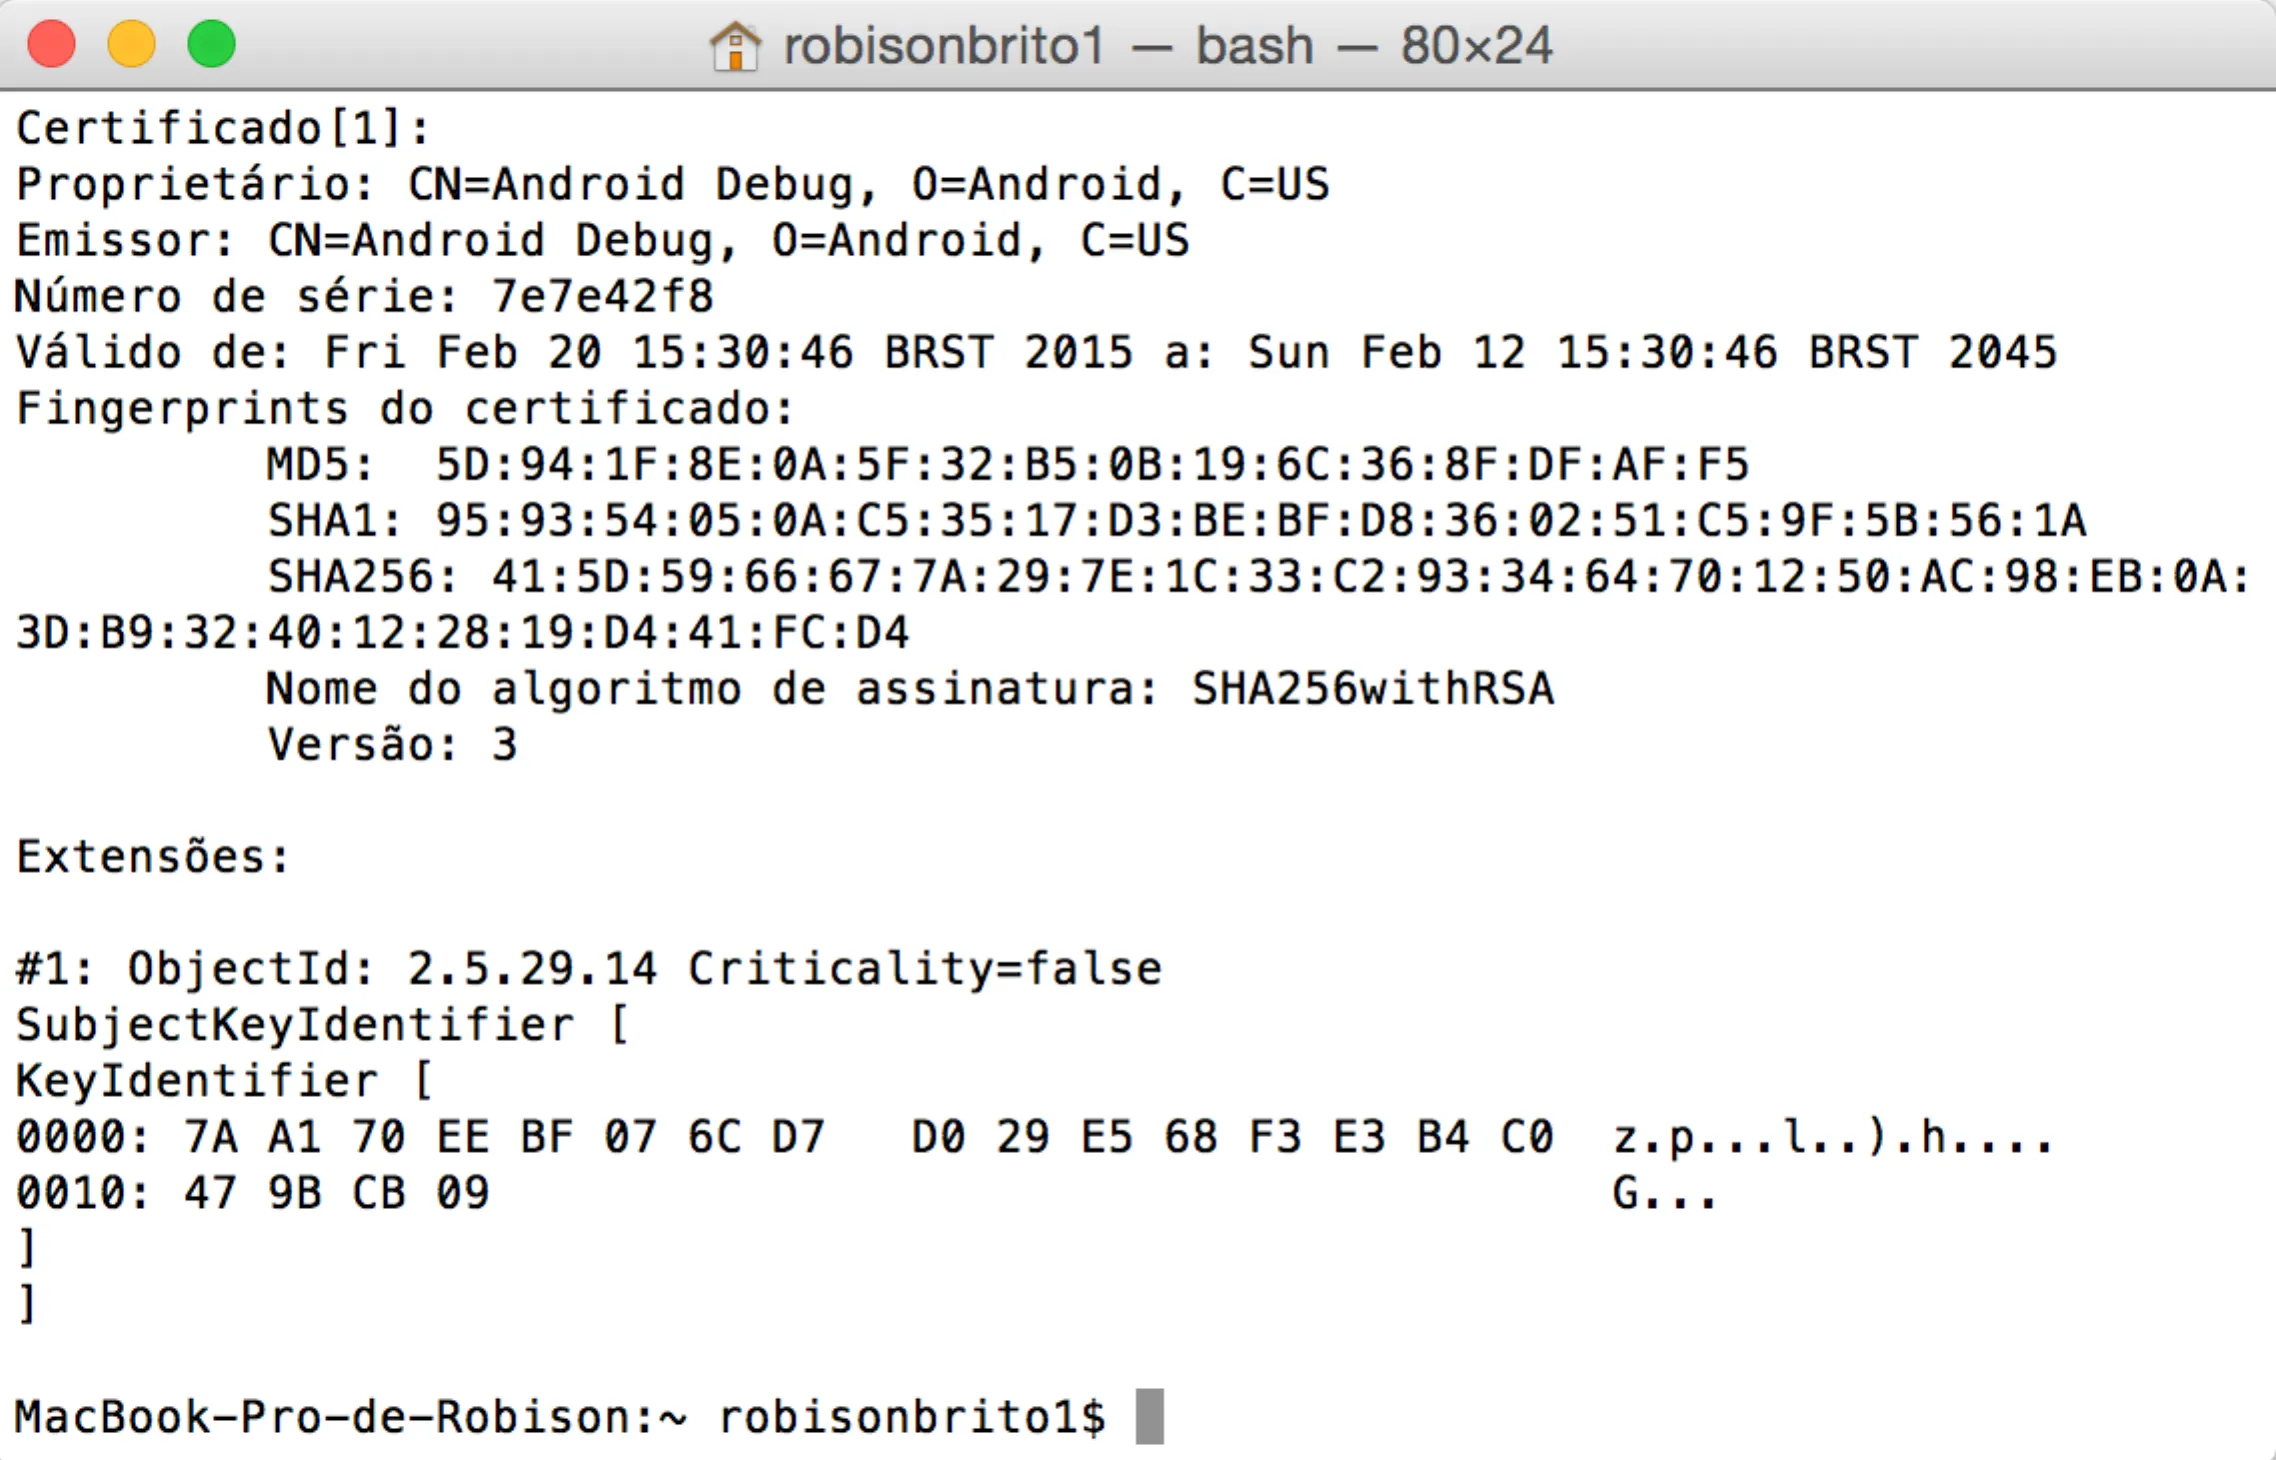
Task: Zoom the window with green button
Action: point(212,45)
